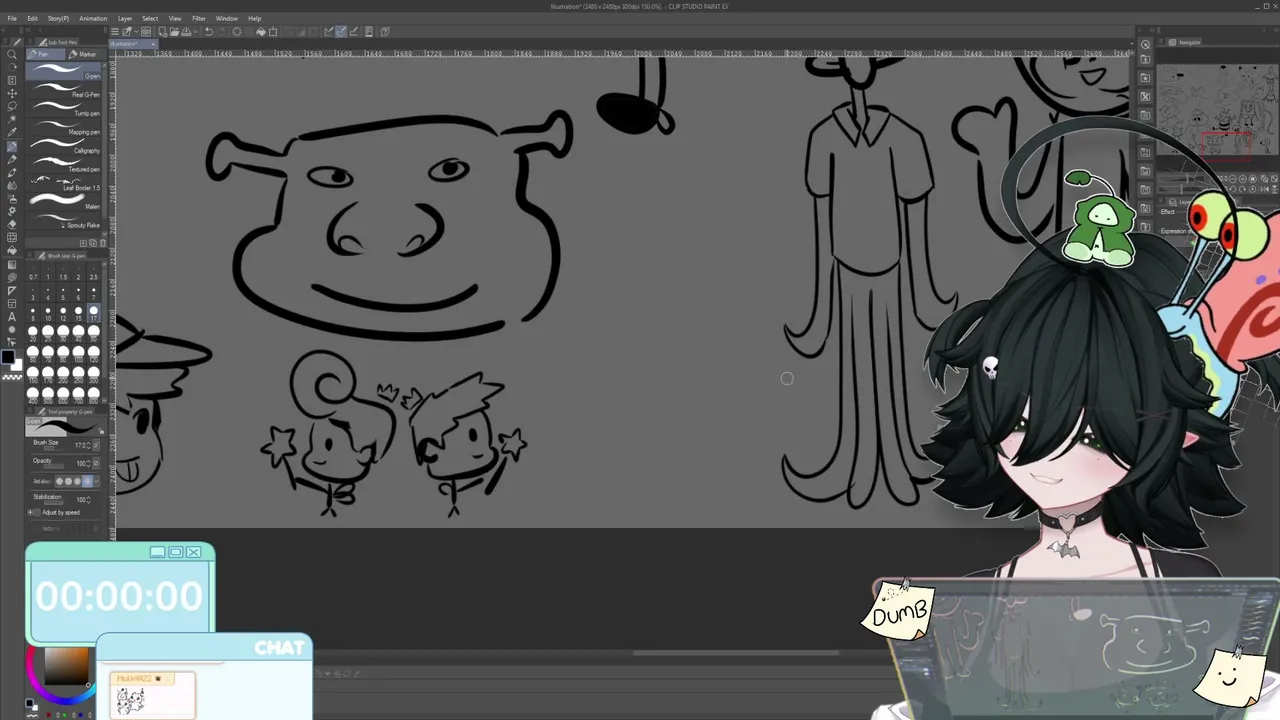Click the smartphone connect icon
The height and width of the screenshot is (720, 1280).
click(369, 32)
